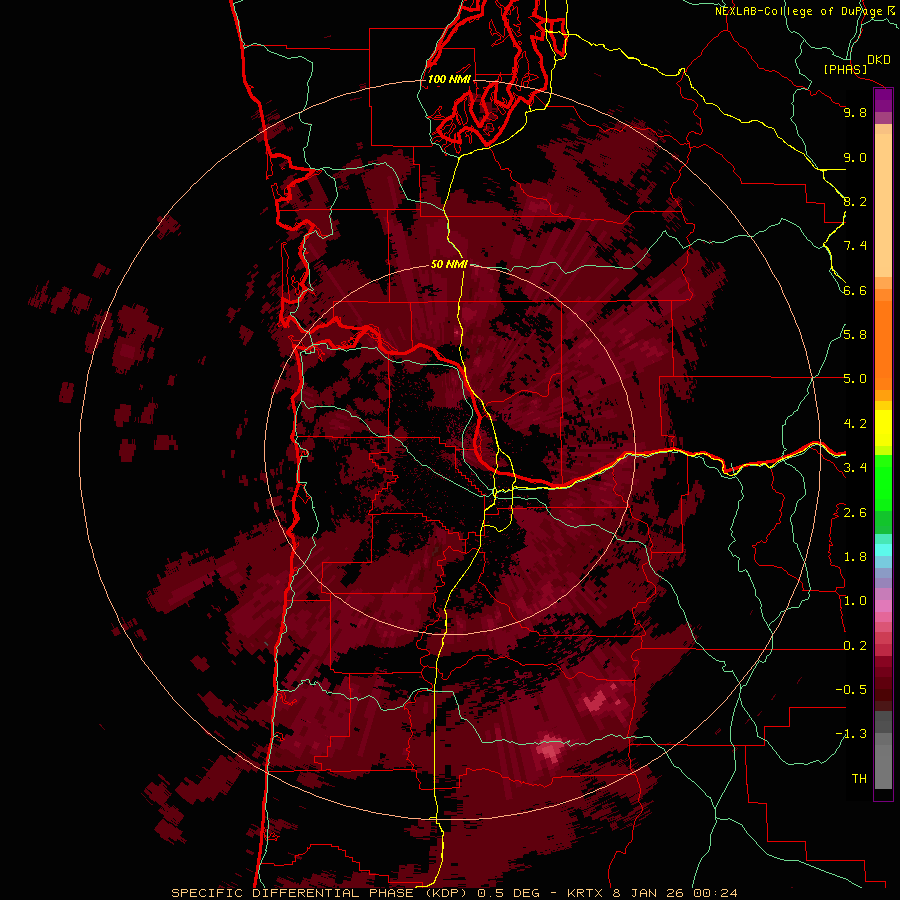The width and height of the screenshot is (900, 900).
Task: Click the 6.6 legend value
Action: pos(855,290)
